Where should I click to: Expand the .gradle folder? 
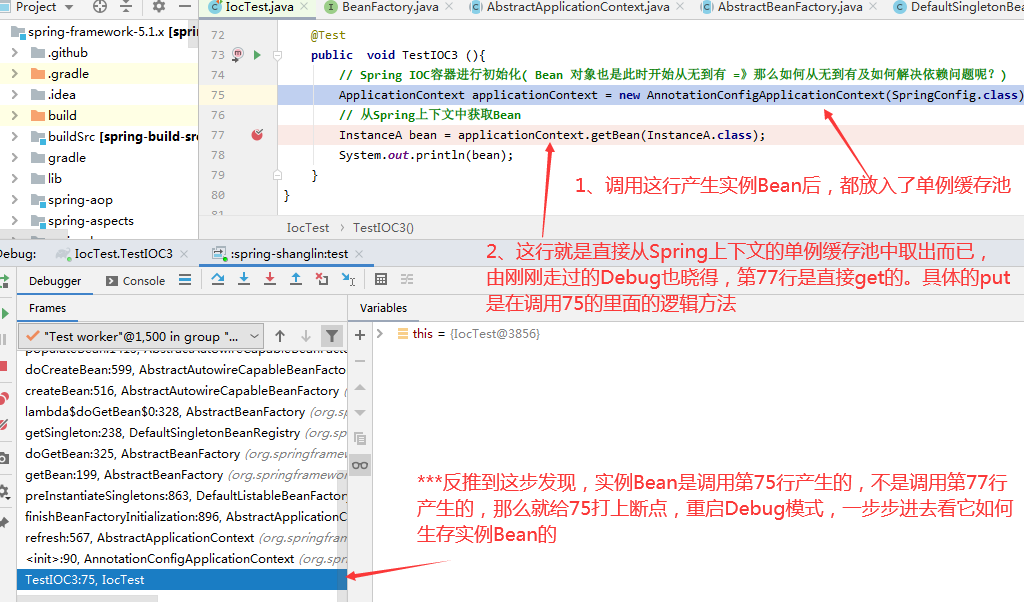tap(15, 74)
